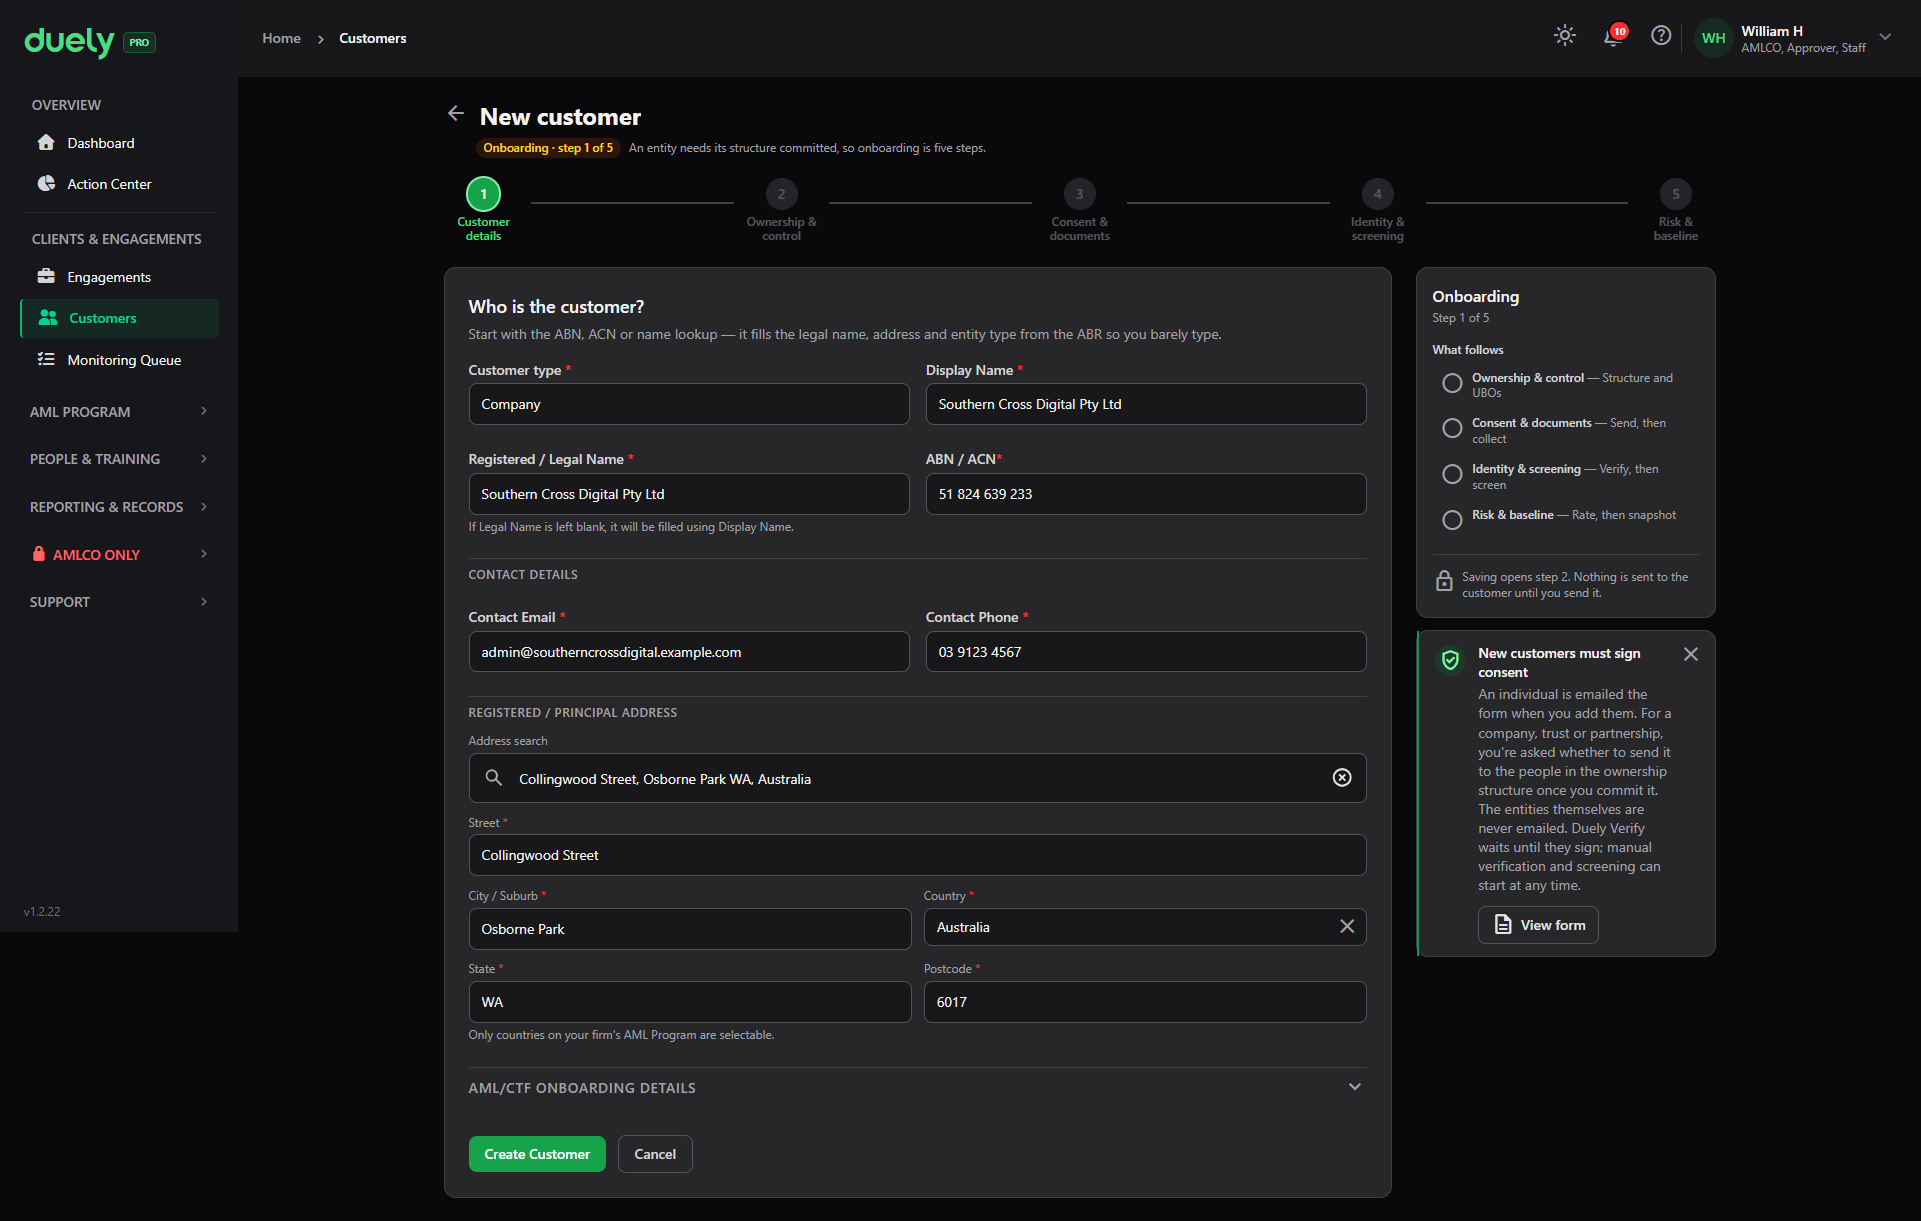Click the City / Suburb field
Viewport: 1921px width, 1221px height.
pos(689,929)
